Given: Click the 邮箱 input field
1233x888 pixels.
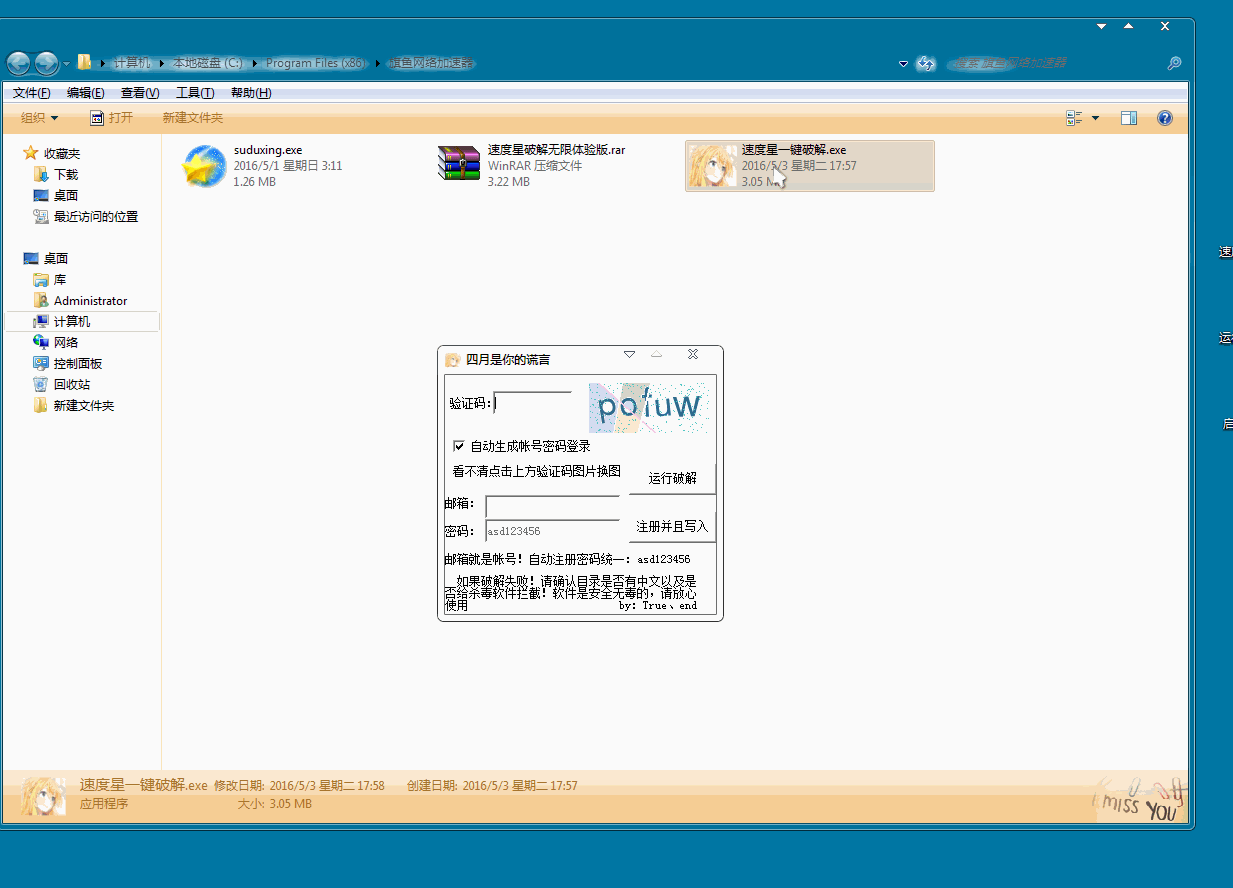Looking at the screenshot, I should 553,505.
